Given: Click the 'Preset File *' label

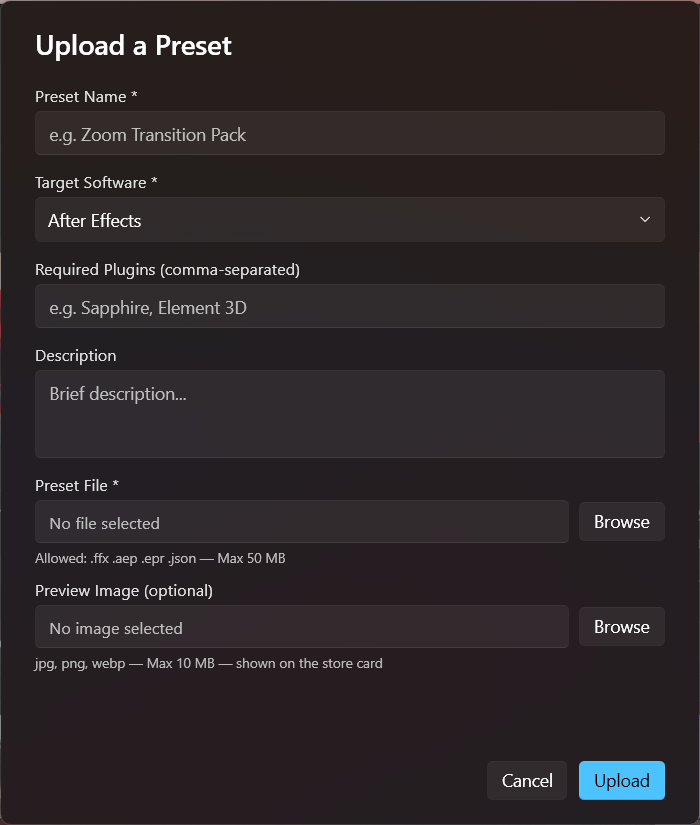Looking at the screenshot, I should point(77,486).
